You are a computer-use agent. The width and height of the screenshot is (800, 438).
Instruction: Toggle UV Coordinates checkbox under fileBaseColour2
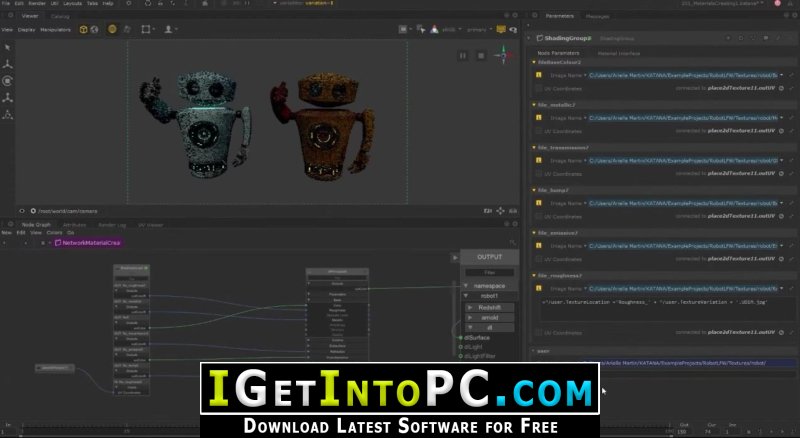click(538, 88)
